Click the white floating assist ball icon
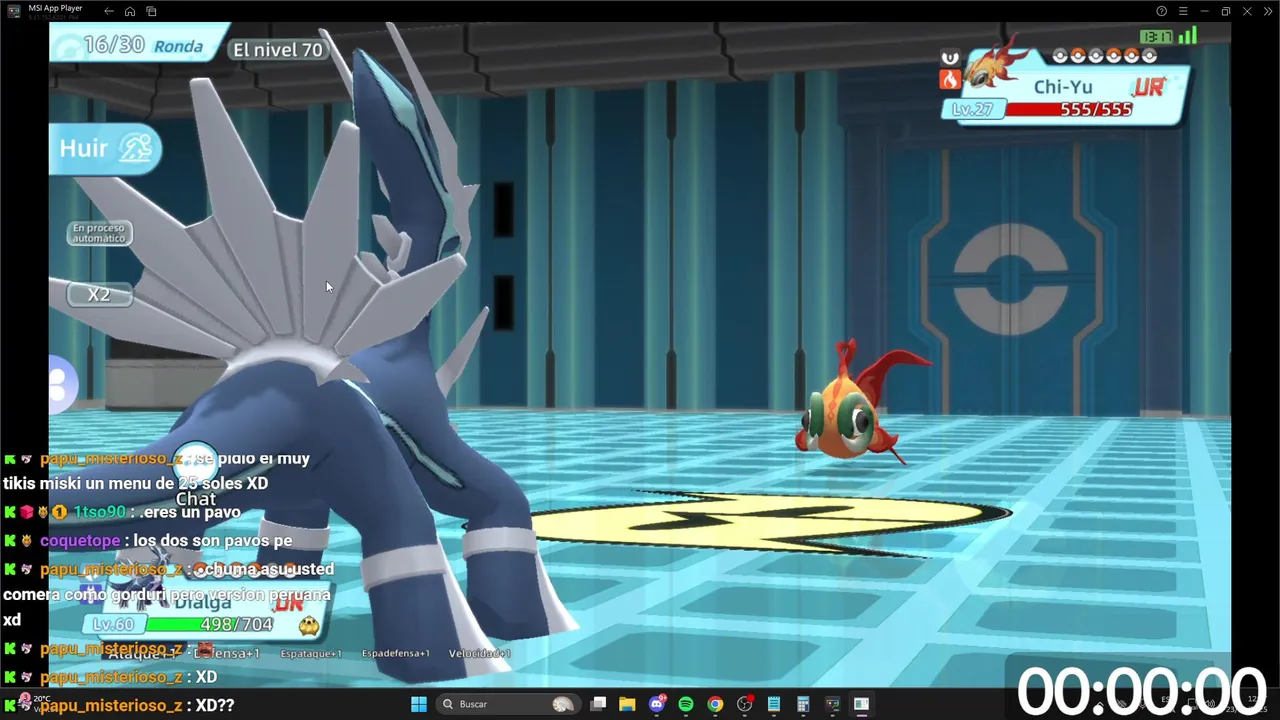Screen dimensions: 1280x720 (x=61, y=383)
